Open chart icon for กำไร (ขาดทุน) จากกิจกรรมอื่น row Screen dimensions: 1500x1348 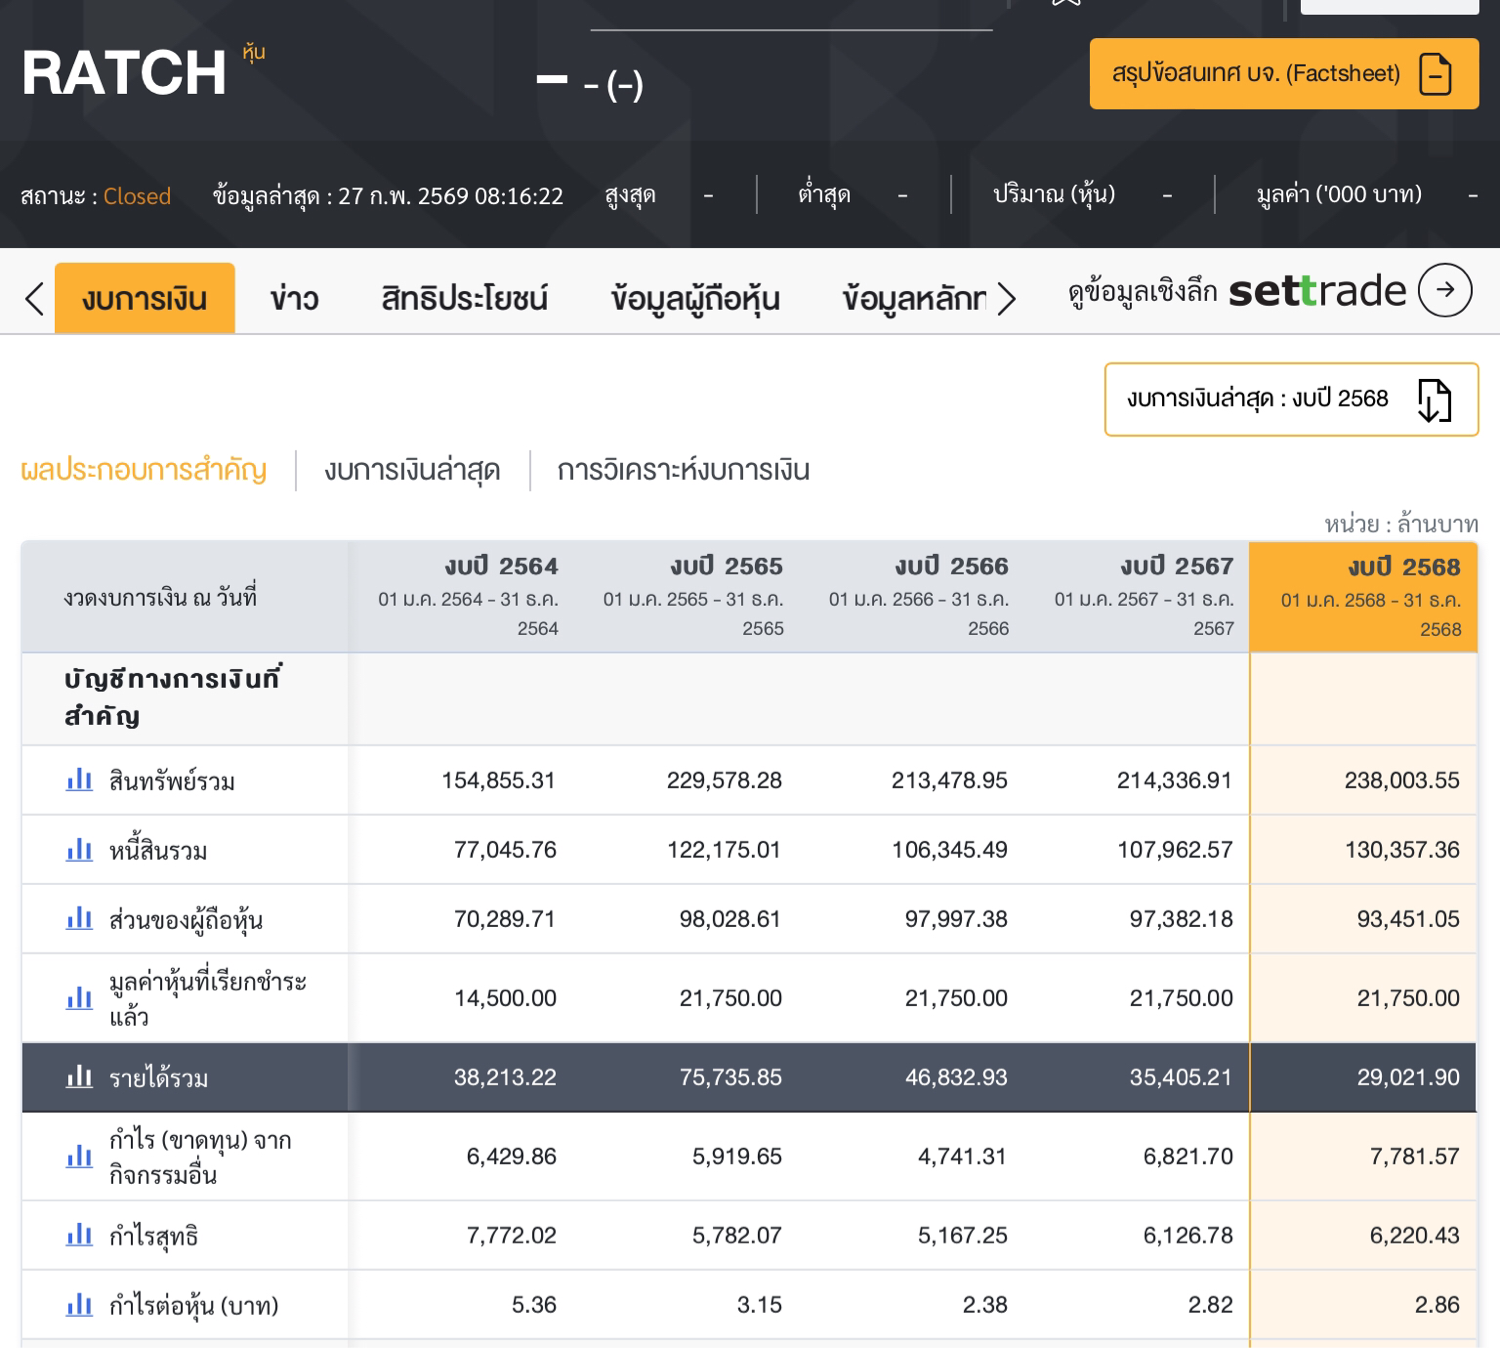point(79,1156)
